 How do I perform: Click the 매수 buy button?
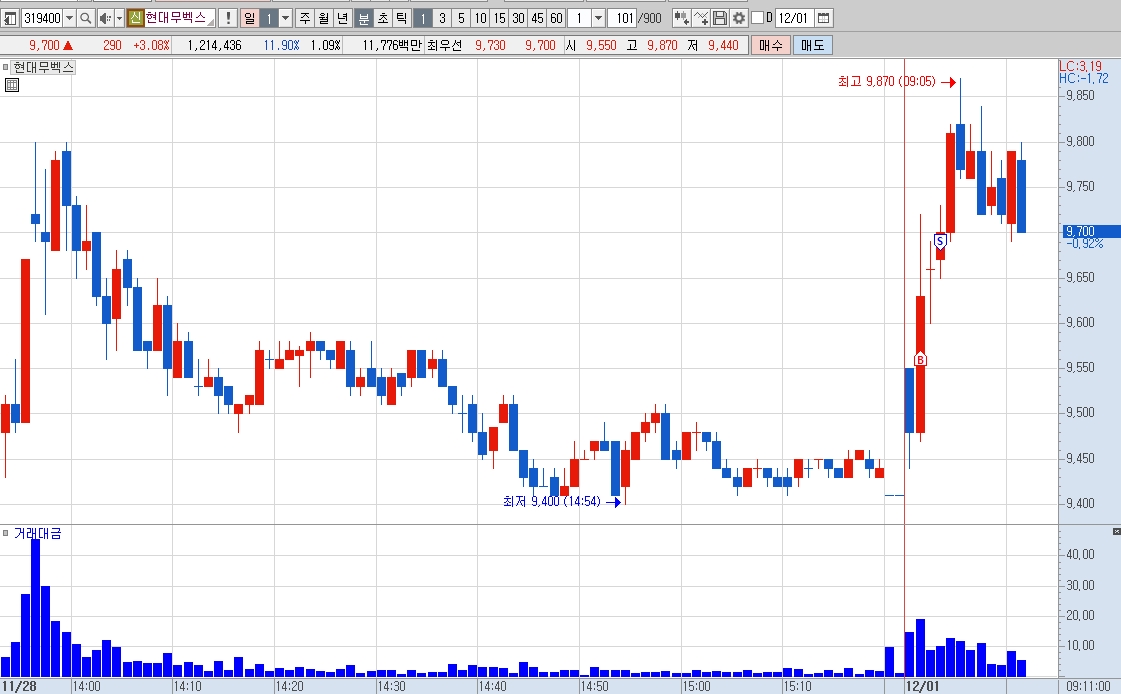pyautogui.click(x=771, y=45)
